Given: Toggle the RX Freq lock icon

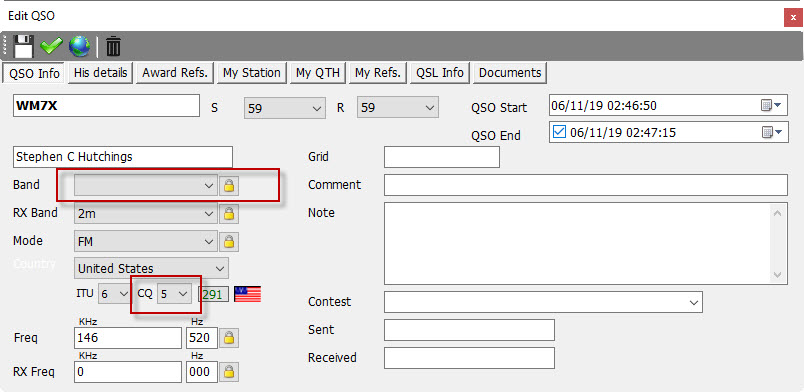Looking at the screenshot, I should [x=229, y=371].
